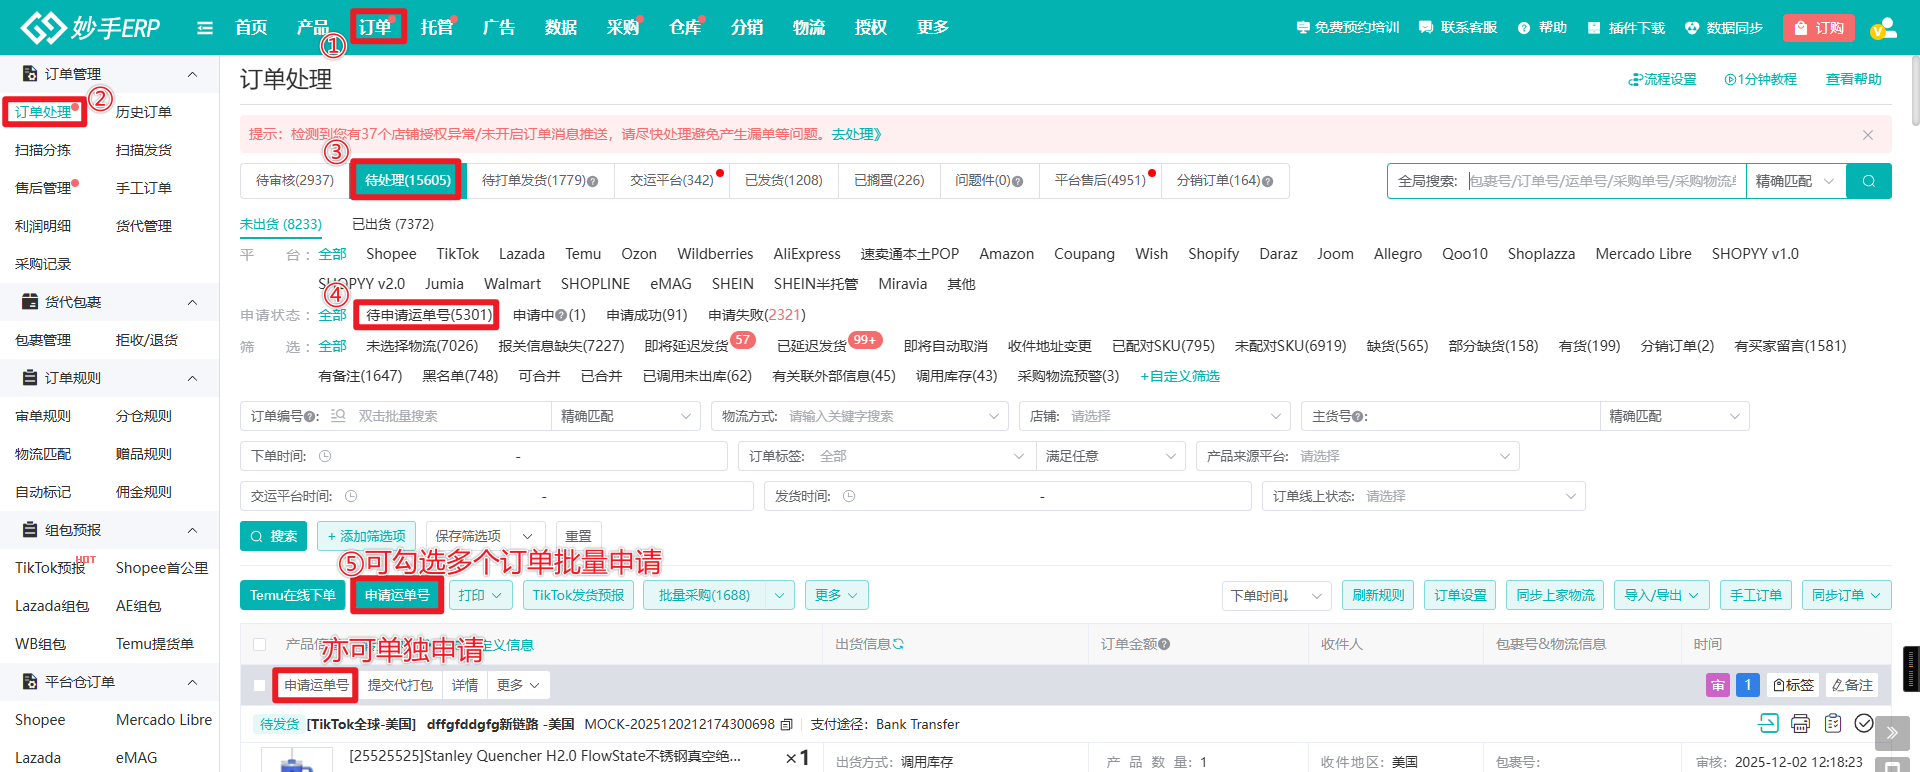Switch to the 待审核(2937) tab
Screen dimensions: 1920x772
[295, 180]
